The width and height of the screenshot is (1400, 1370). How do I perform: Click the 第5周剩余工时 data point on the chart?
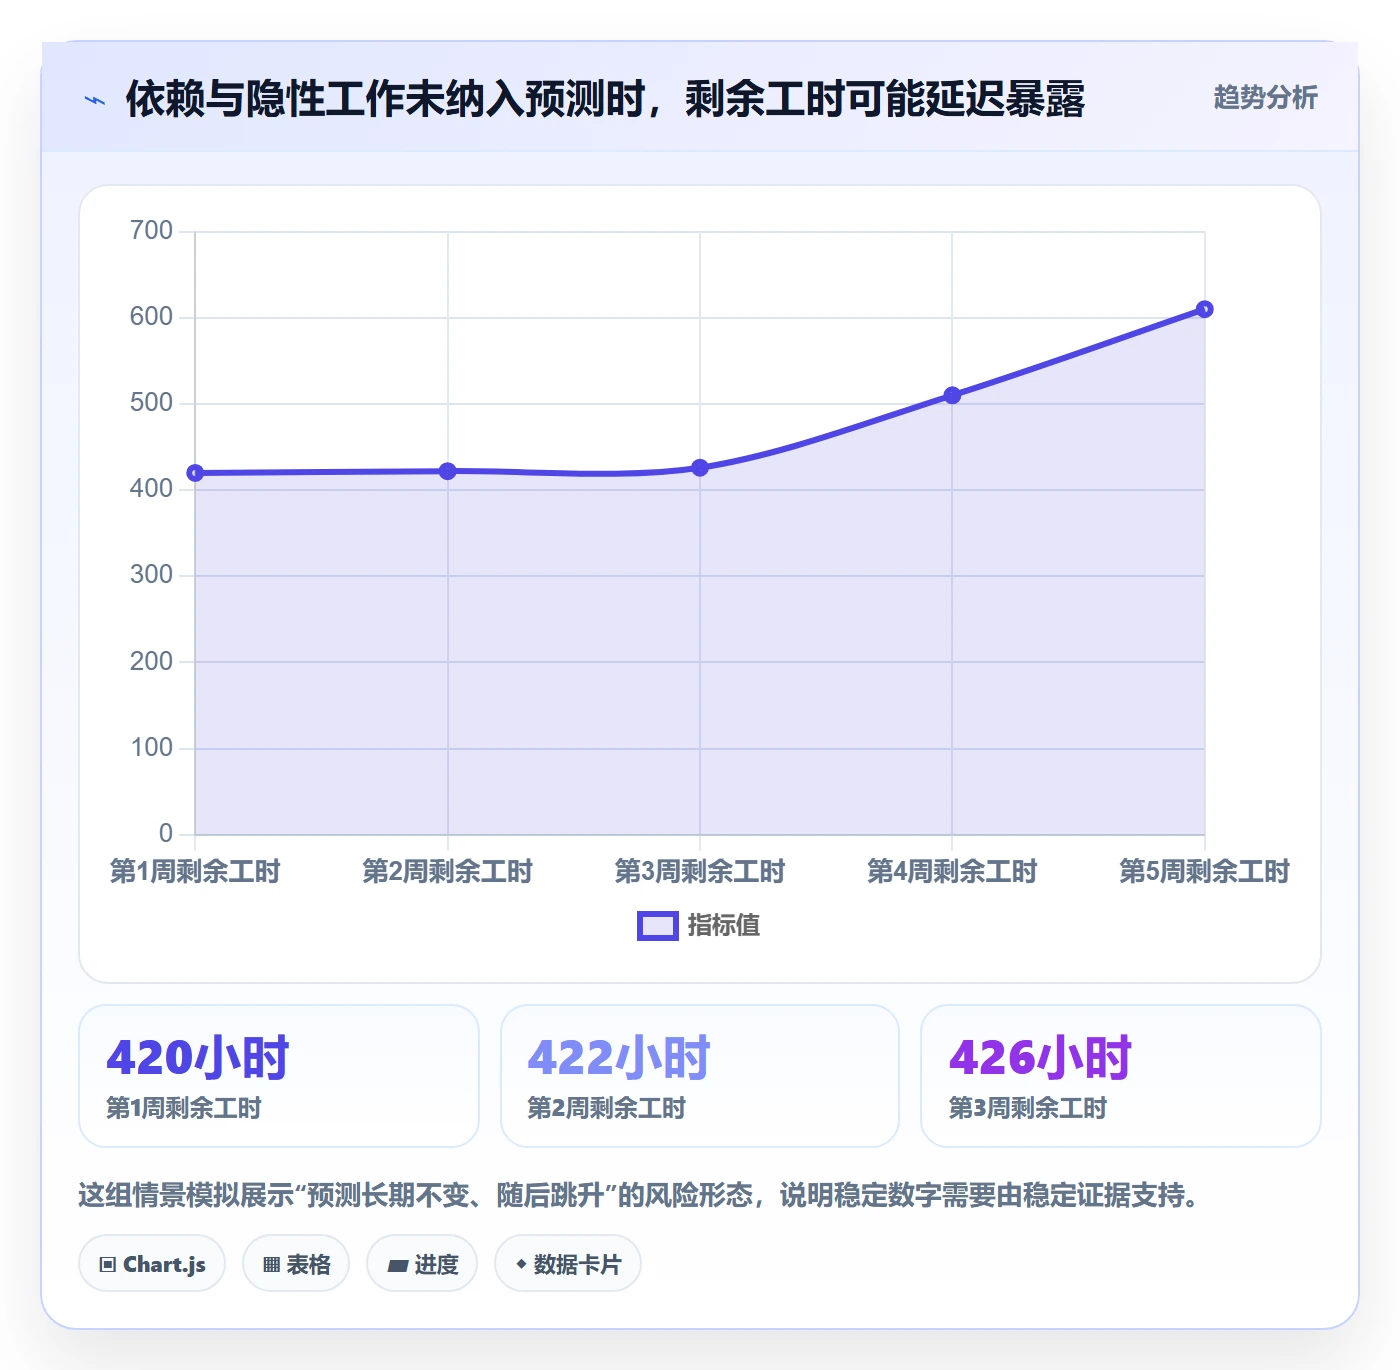[1205, 309]
